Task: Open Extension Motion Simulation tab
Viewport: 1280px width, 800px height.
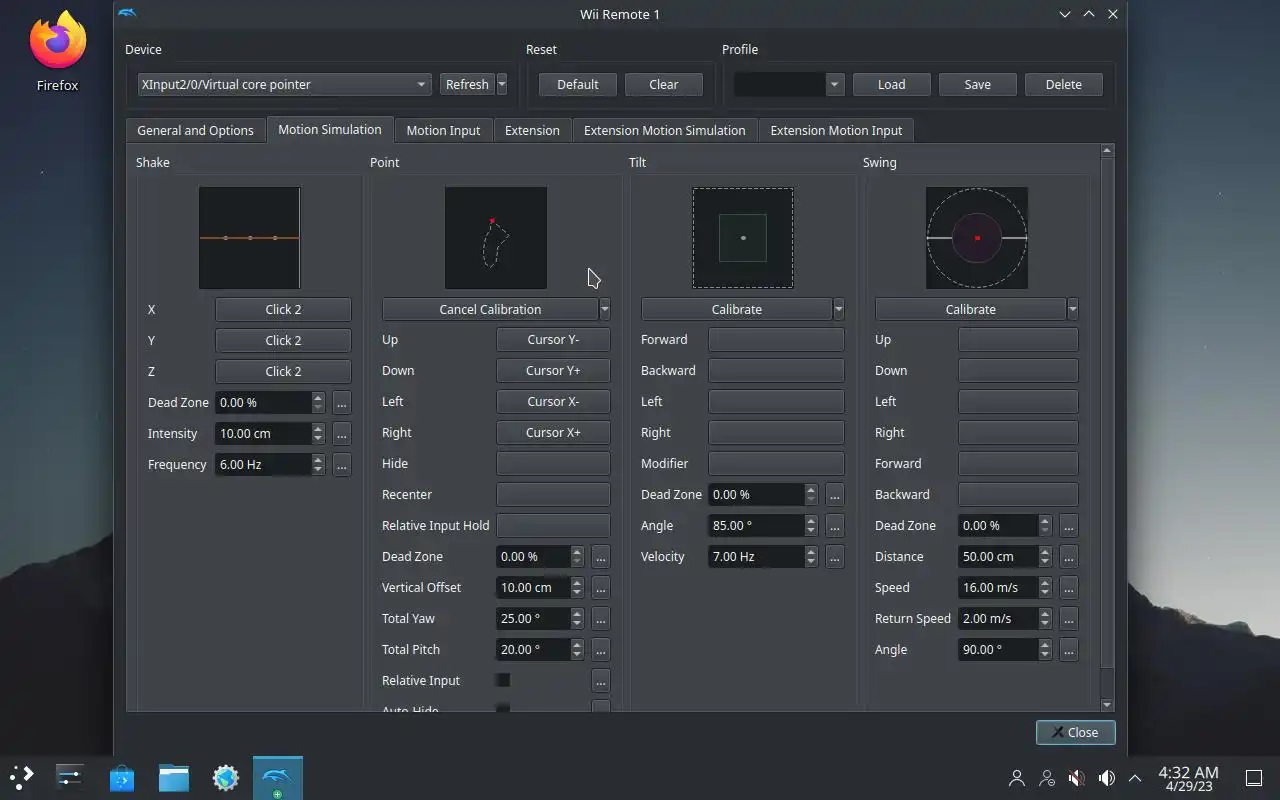Action: tap(664, 130)
